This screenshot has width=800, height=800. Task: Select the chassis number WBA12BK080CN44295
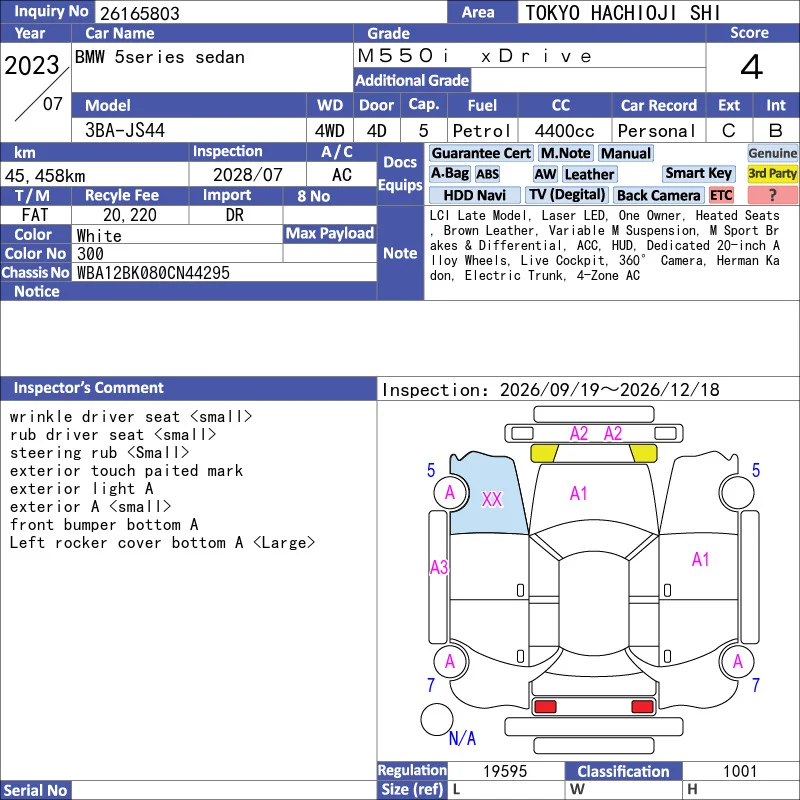(153, 273)
